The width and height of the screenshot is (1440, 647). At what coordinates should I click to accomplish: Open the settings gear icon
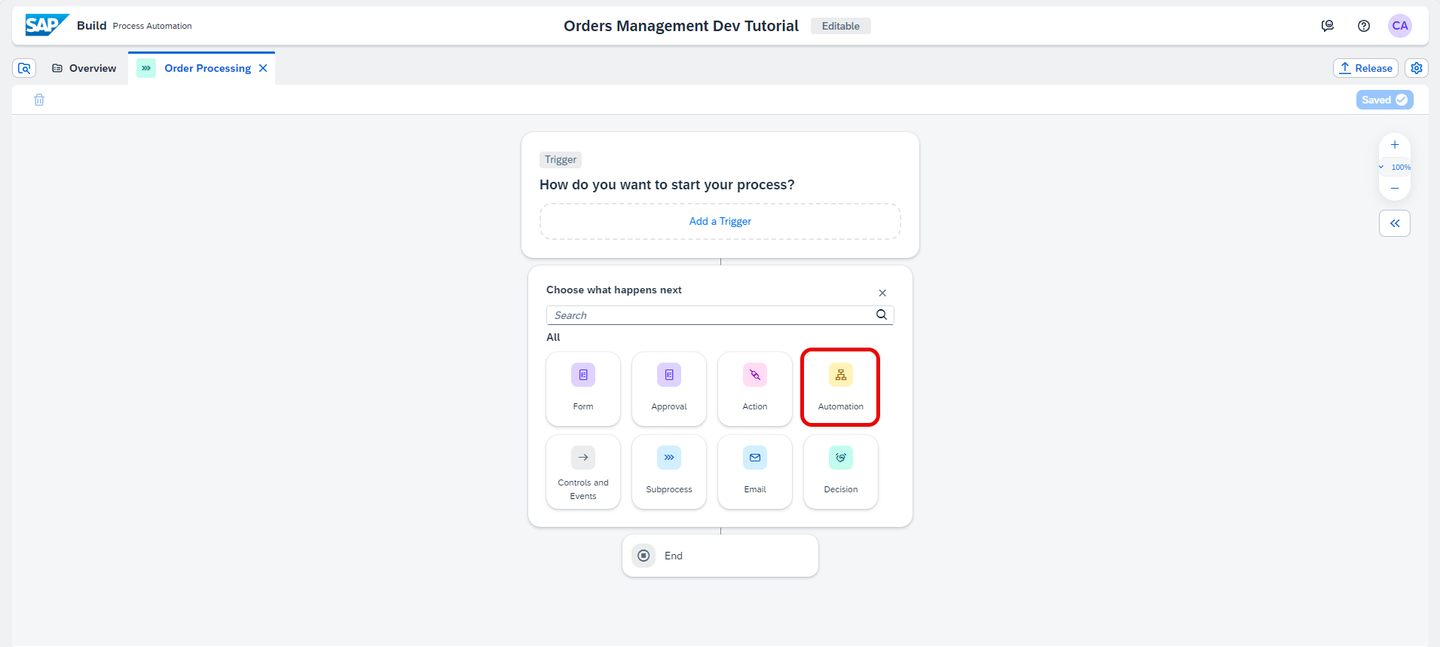pos(1416,68)
